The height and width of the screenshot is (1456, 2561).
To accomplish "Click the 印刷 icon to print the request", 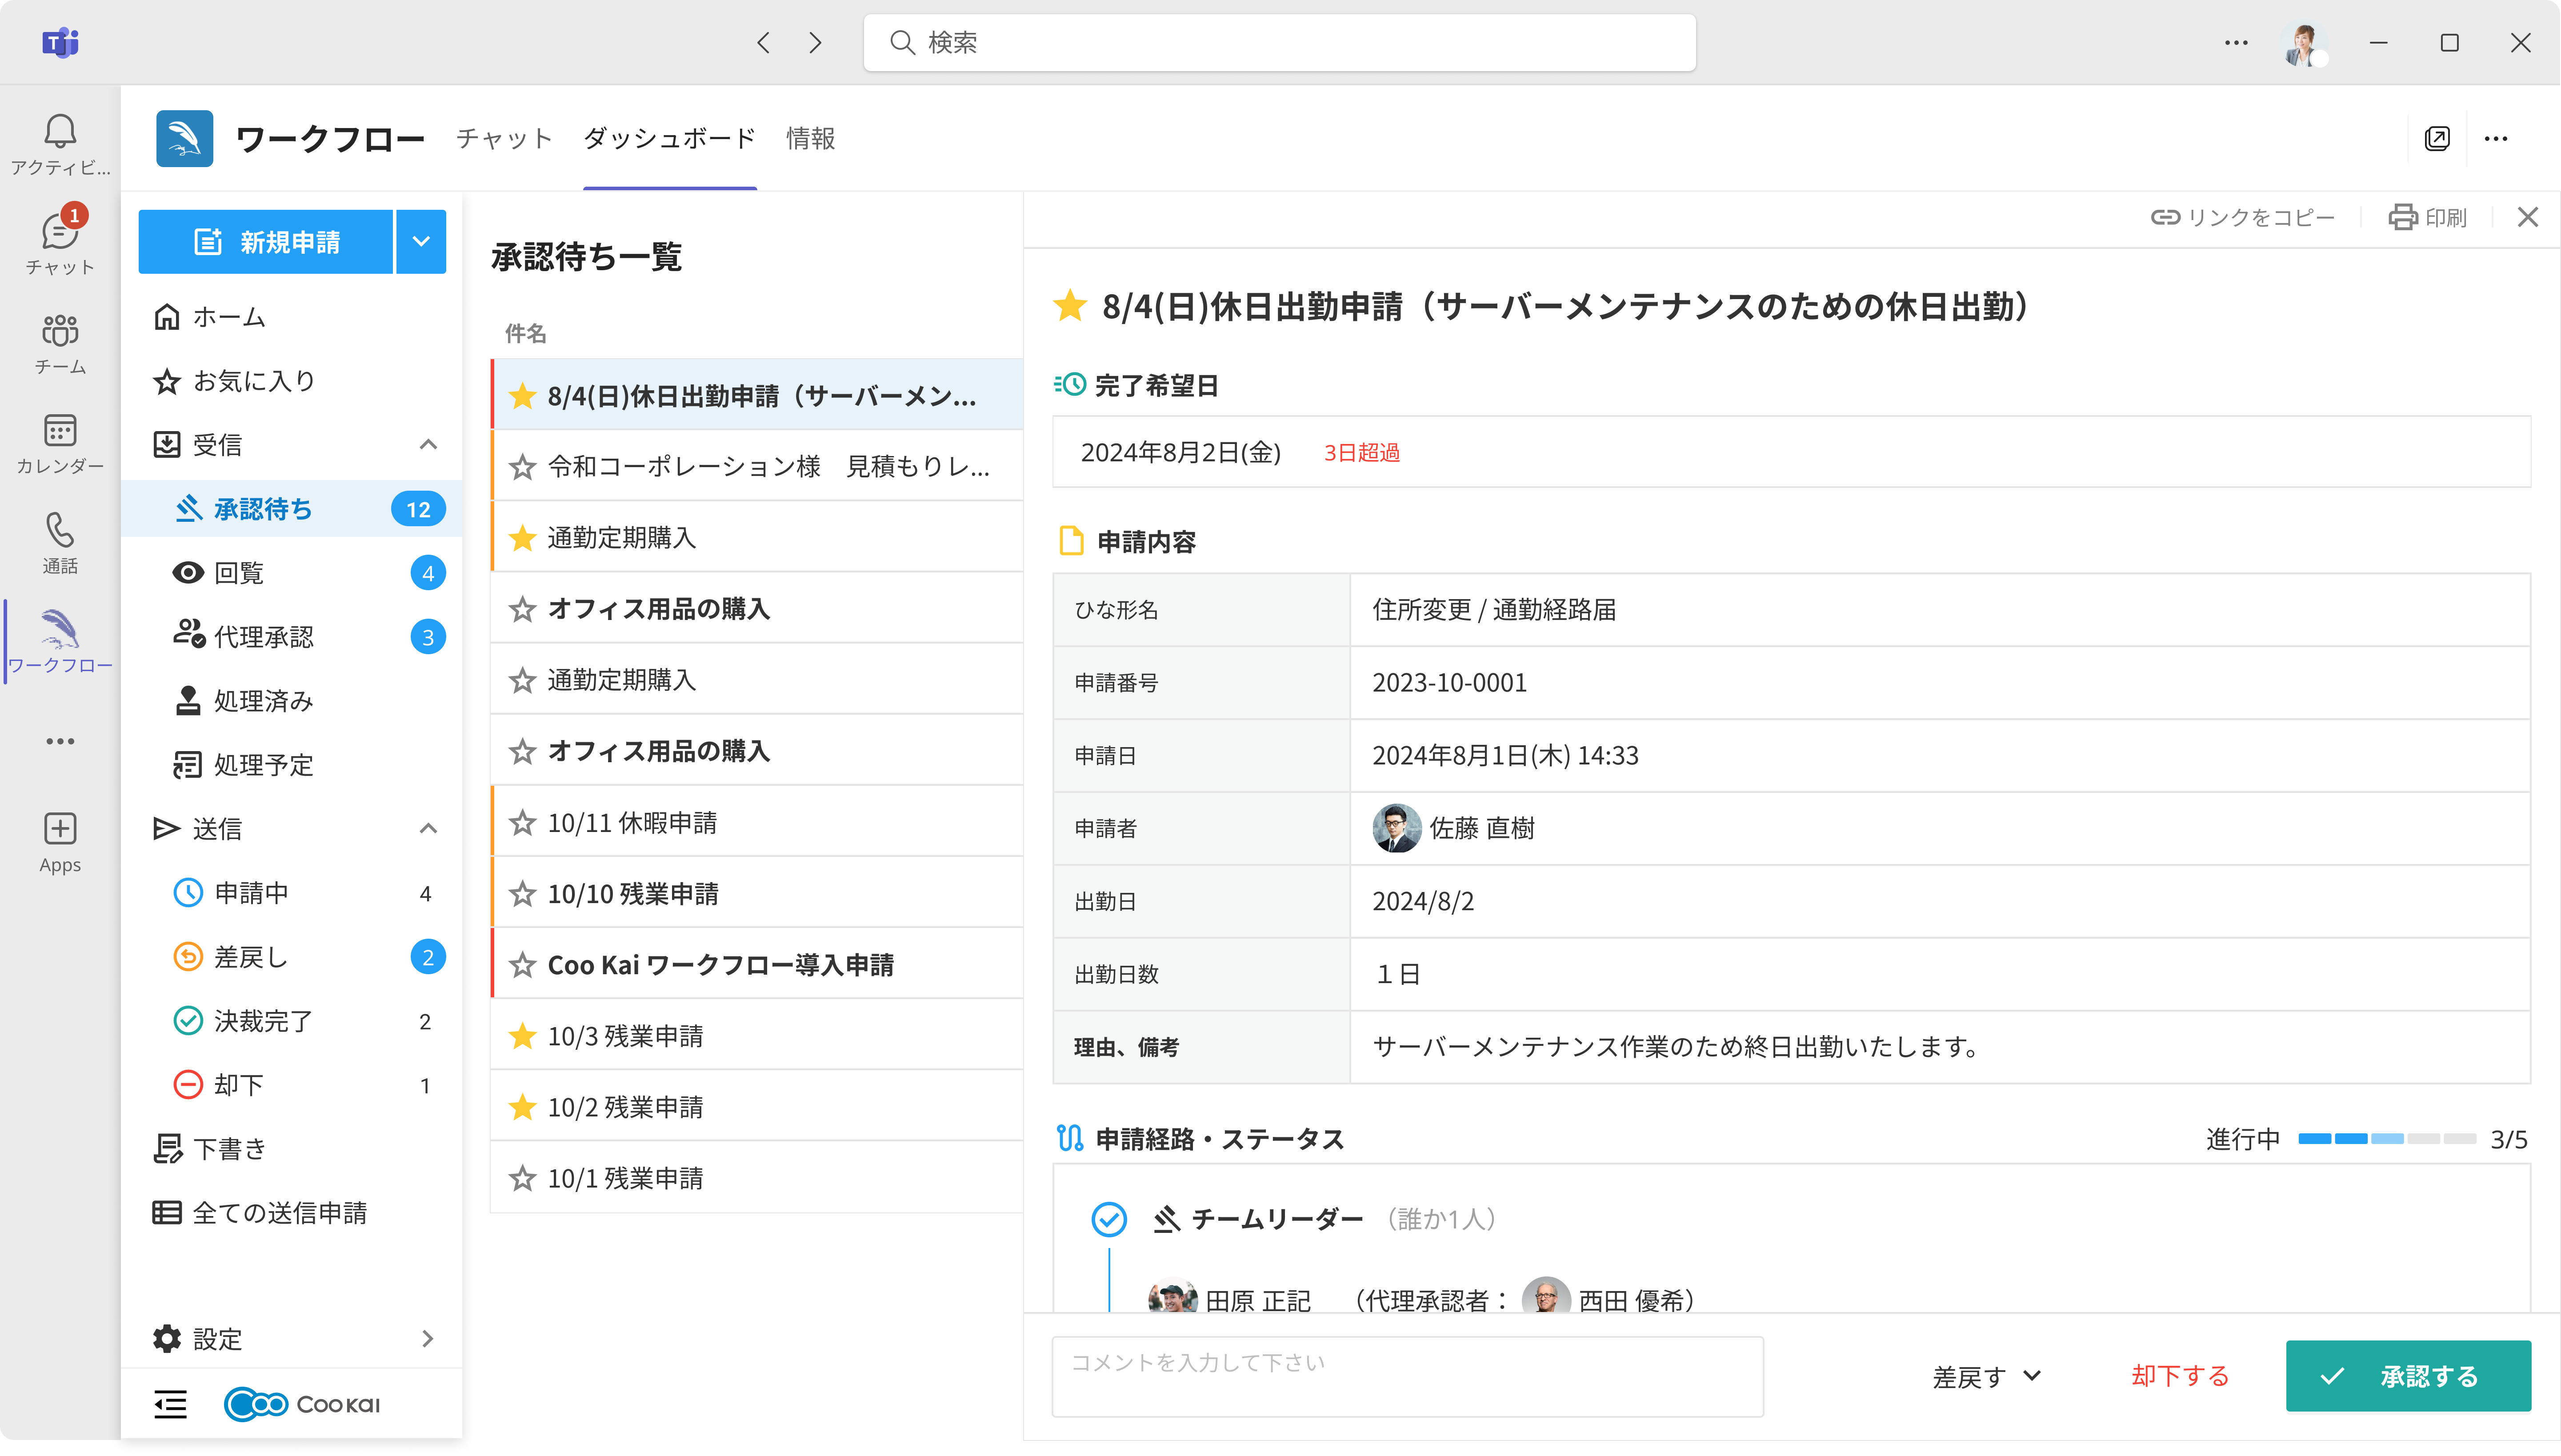I will tap(2429, 217).
